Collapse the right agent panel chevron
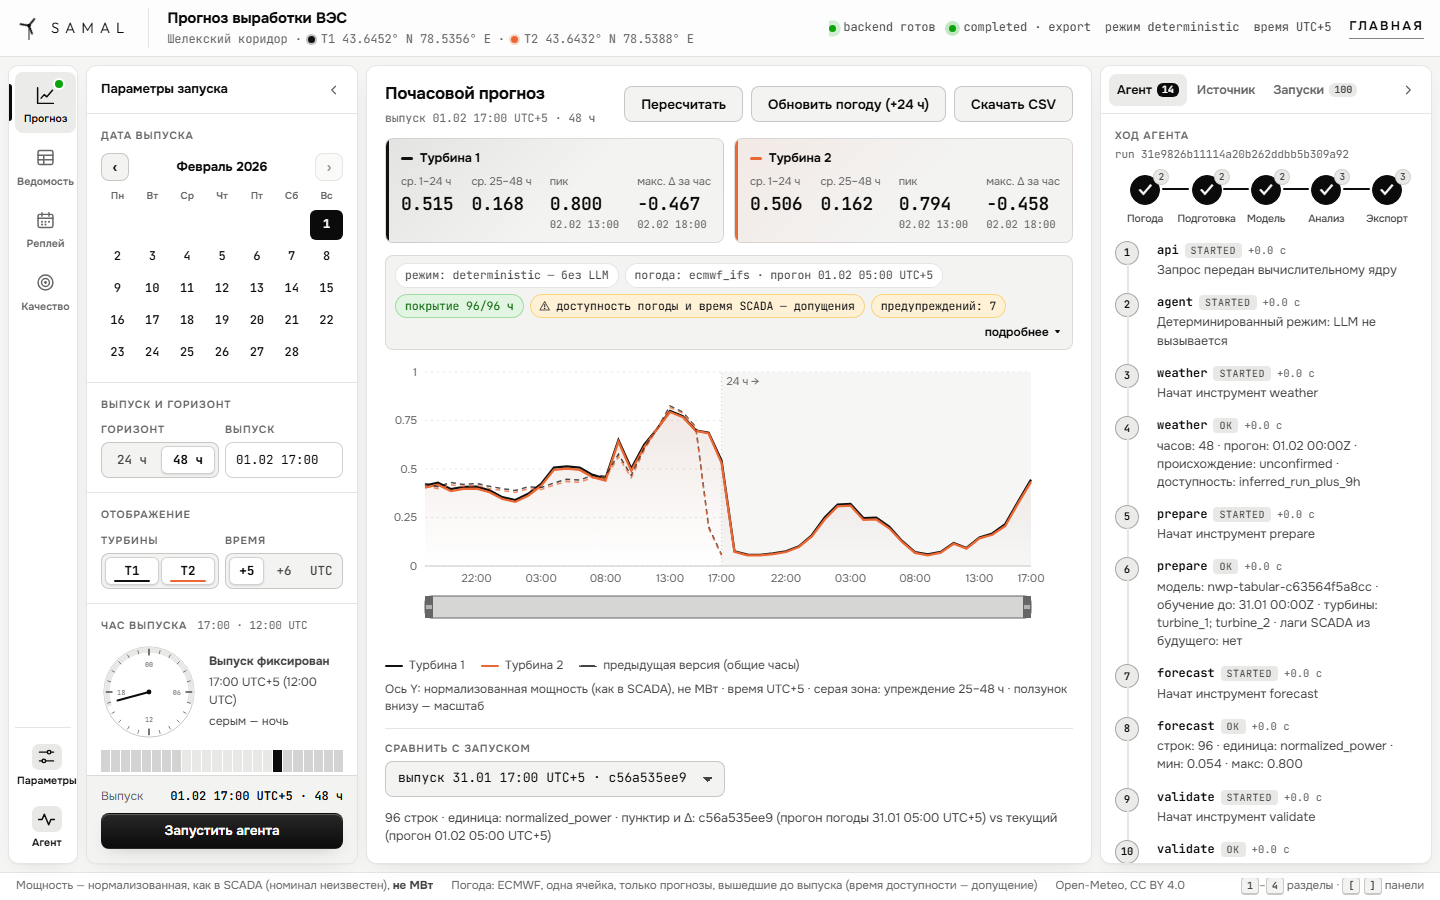The height and width of the screenshot is (900, 1440). point(1408,90)
